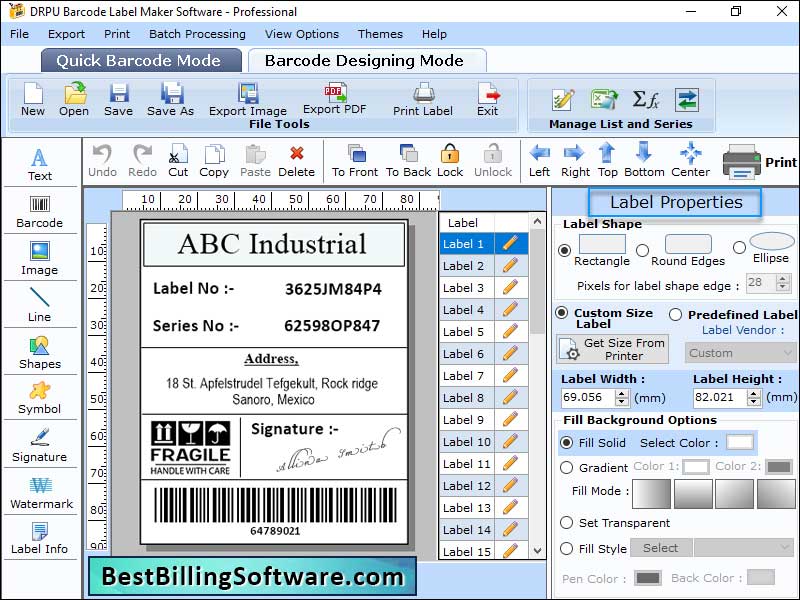Viewport: 800px width, 600px height.
Task: Center the selected object
Action: coord(690,160)
